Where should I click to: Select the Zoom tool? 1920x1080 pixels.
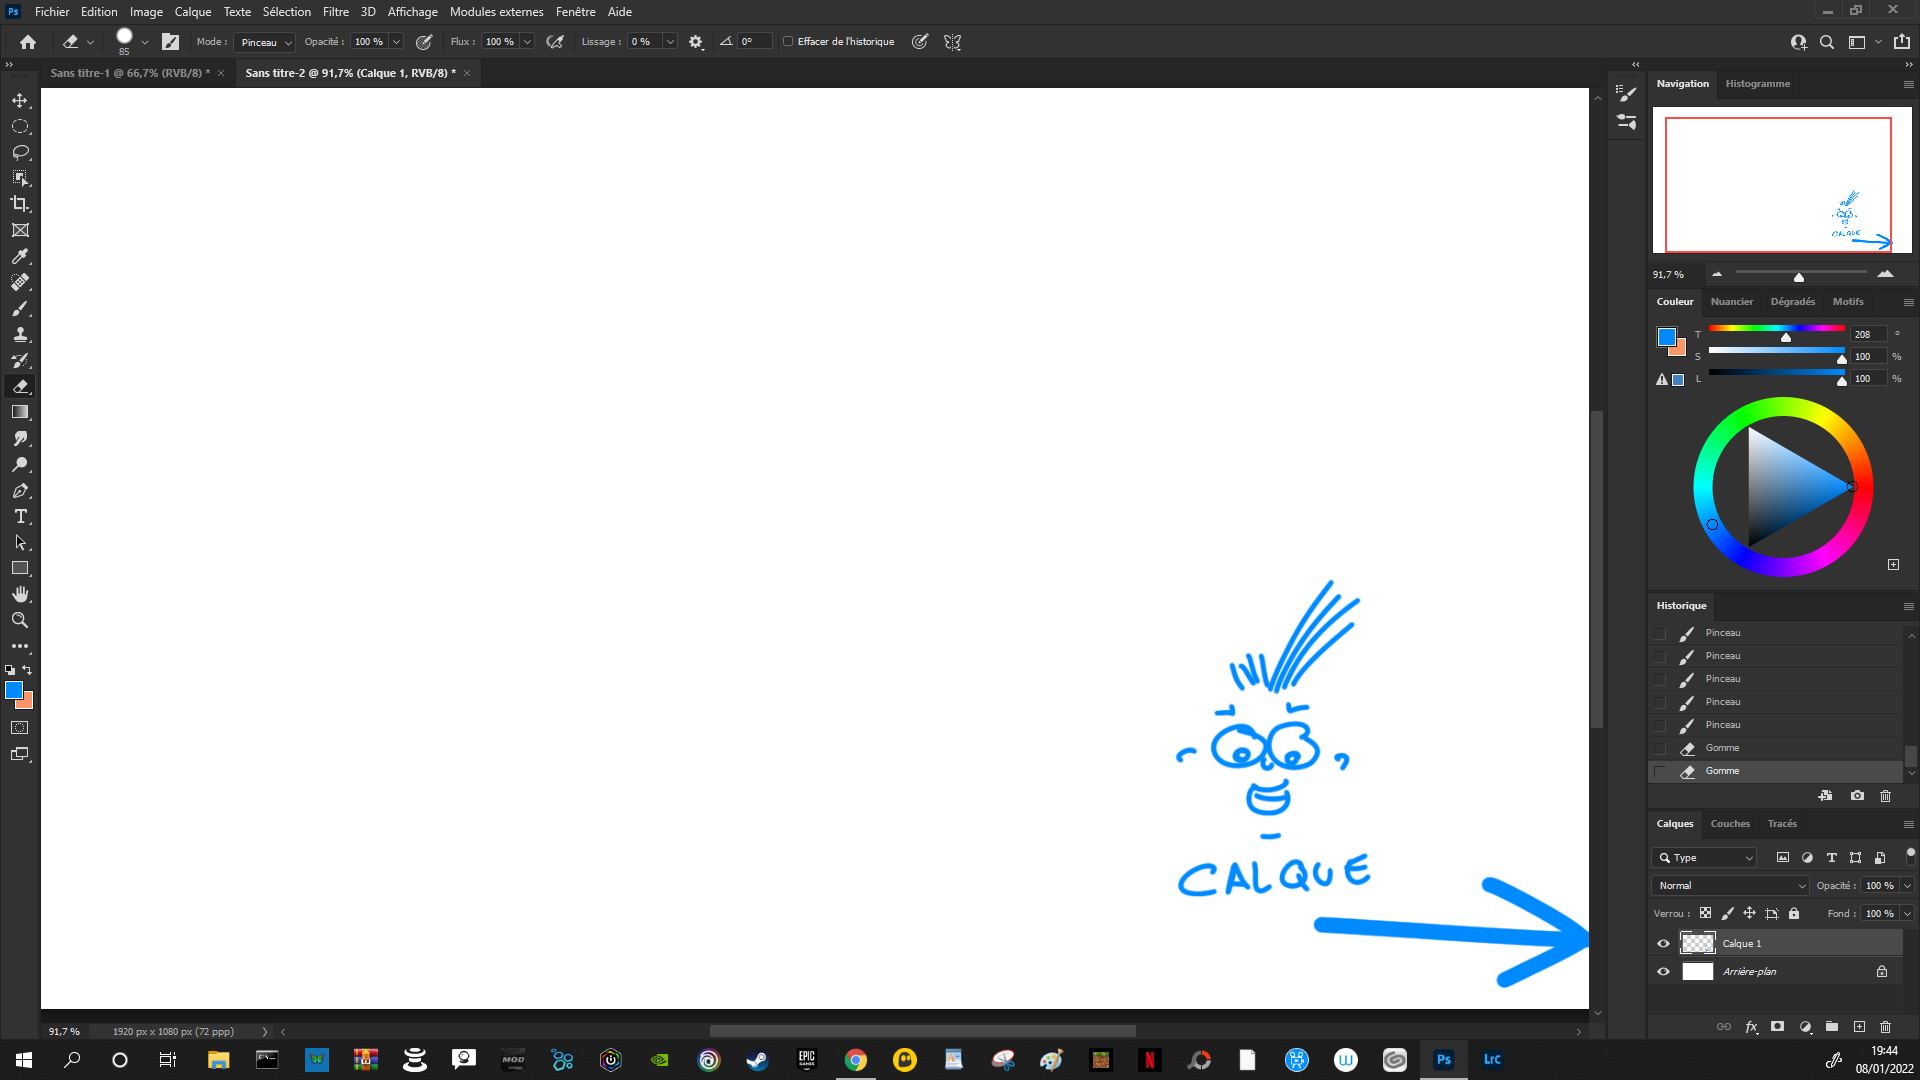tap(20, 620)
